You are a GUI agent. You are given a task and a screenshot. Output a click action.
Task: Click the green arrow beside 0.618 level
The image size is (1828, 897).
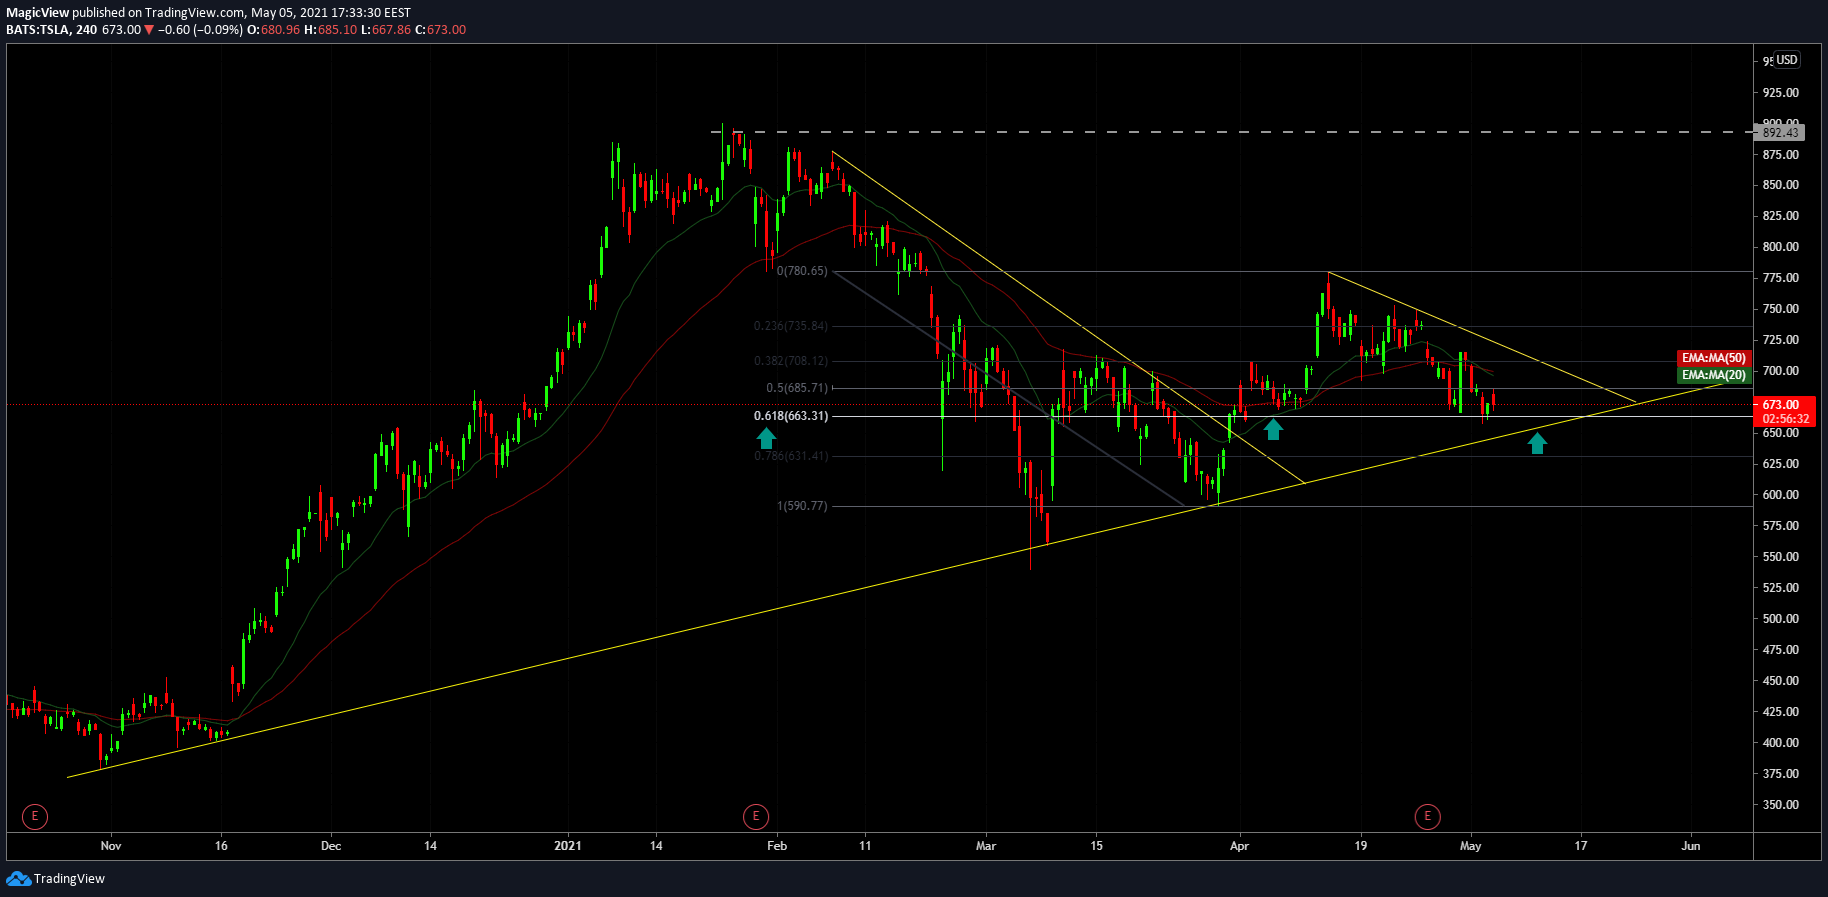[x=766, y=438]
